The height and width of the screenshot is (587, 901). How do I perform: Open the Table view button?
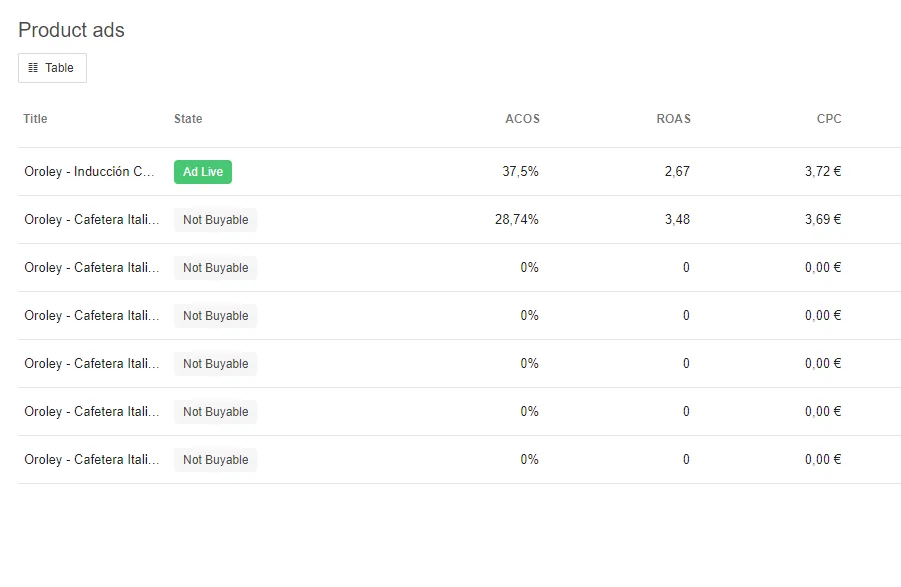52,68
